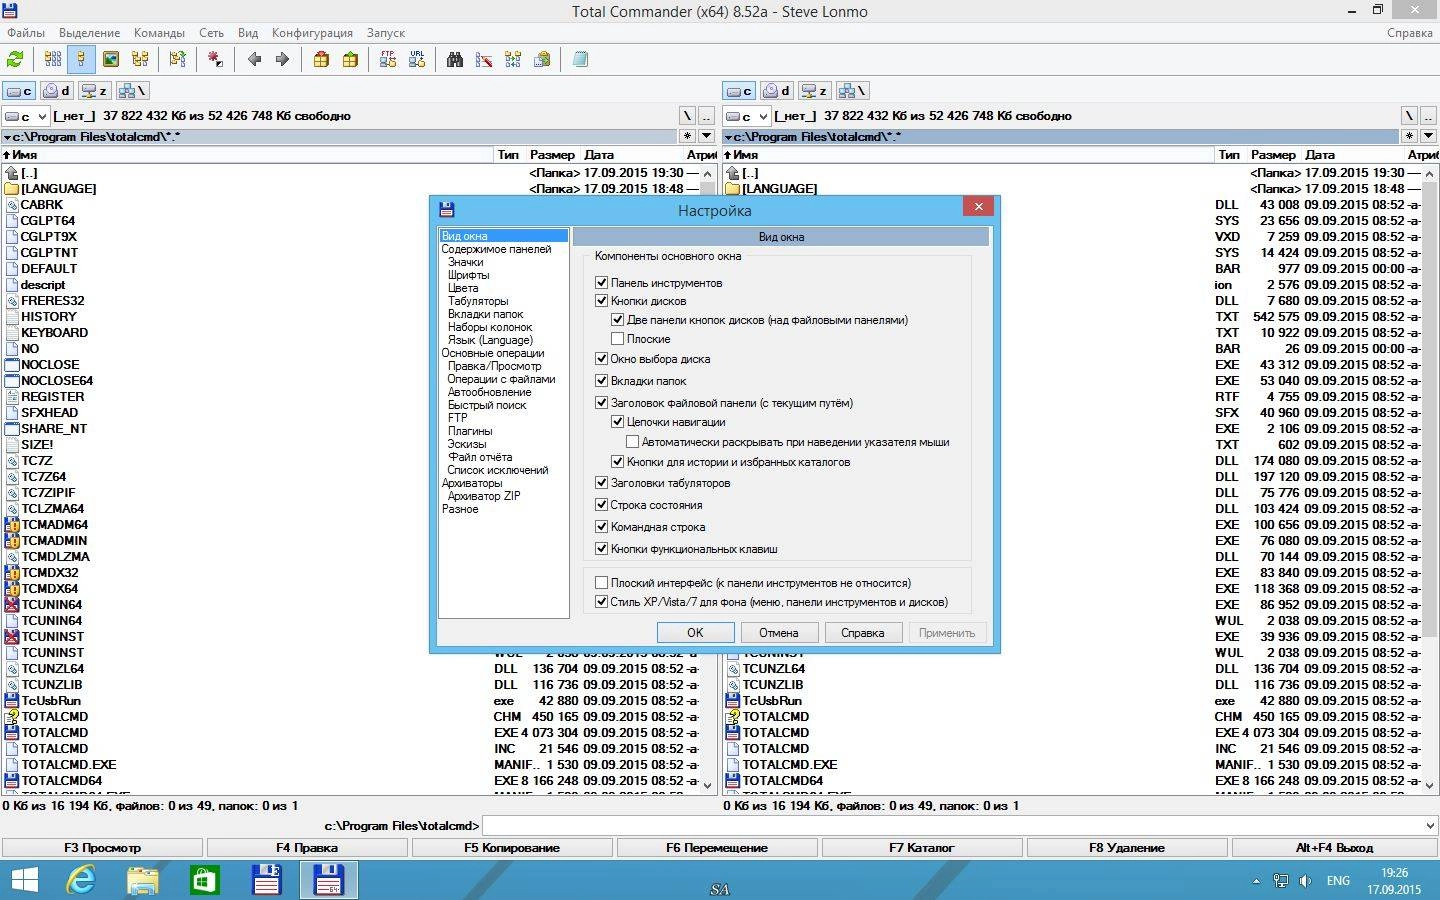Select 'Содержимое панелей' in settings tree
This screenshot has height=900, width=1440.
pos(496,249)
